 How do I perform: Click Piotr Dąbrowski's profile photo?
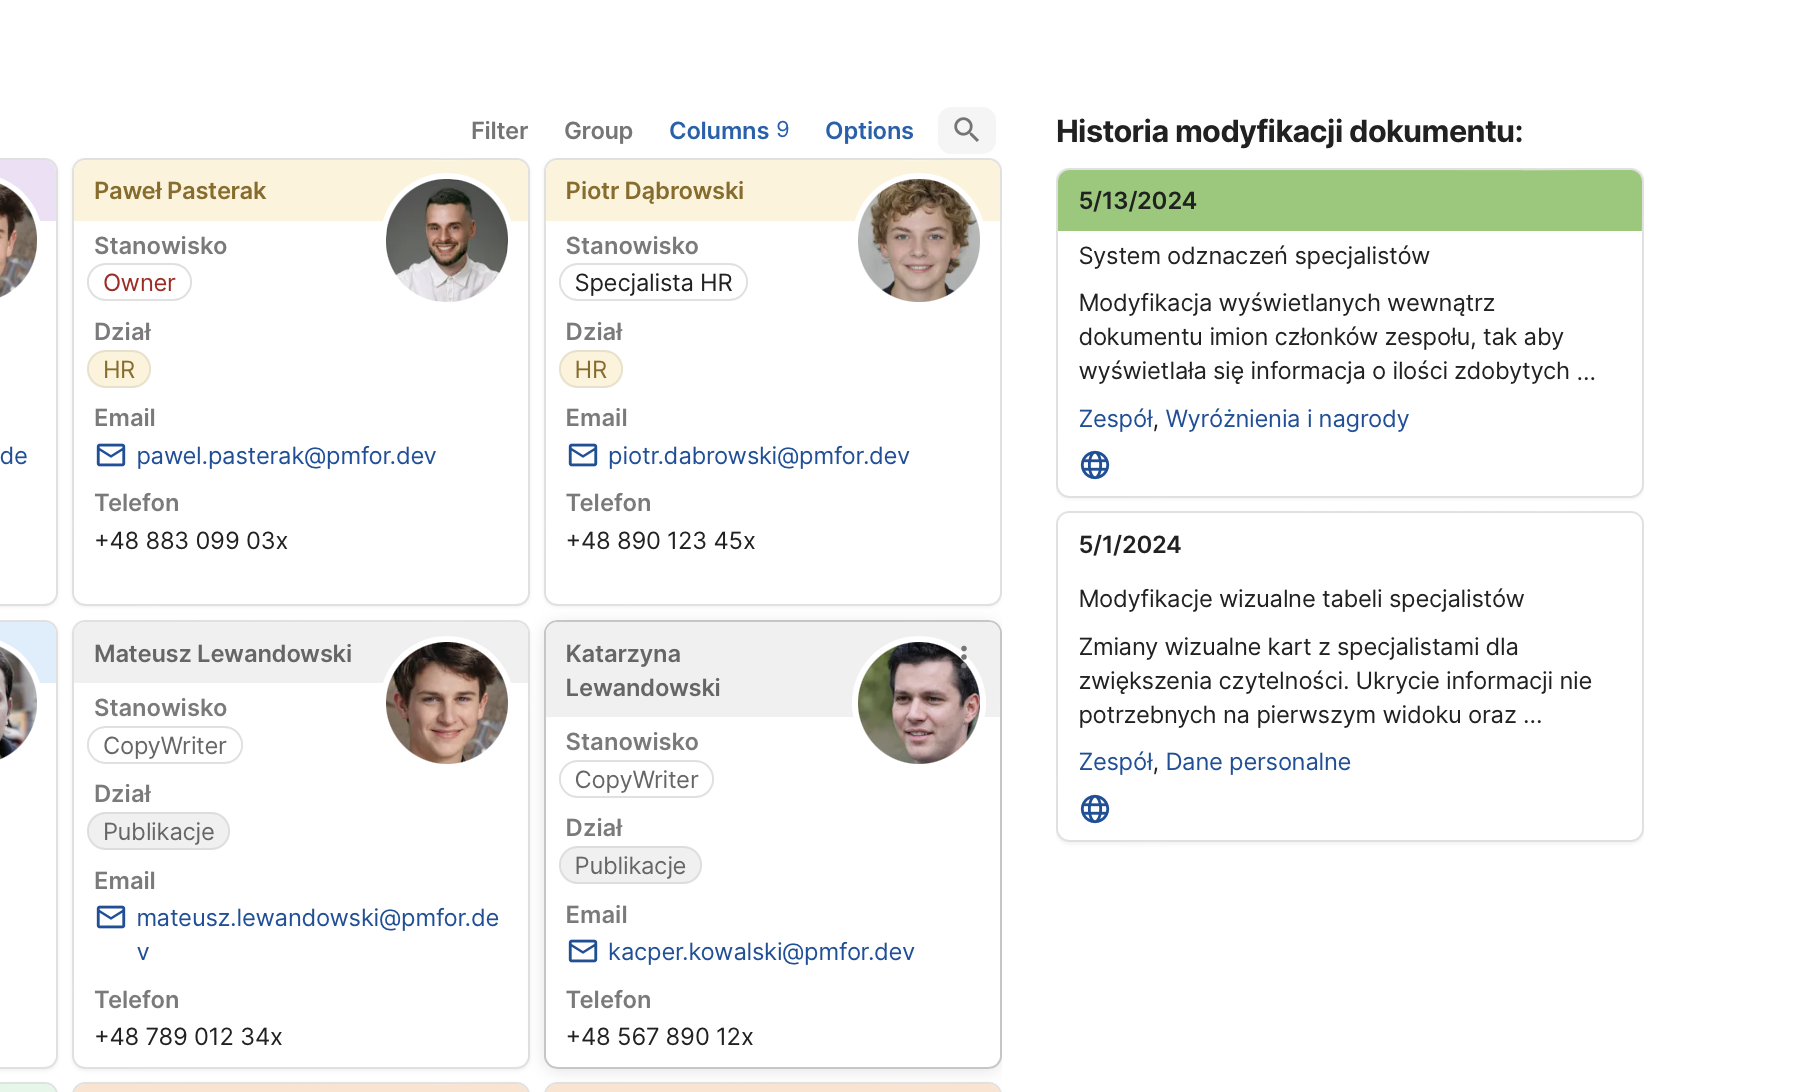(918, 240)
